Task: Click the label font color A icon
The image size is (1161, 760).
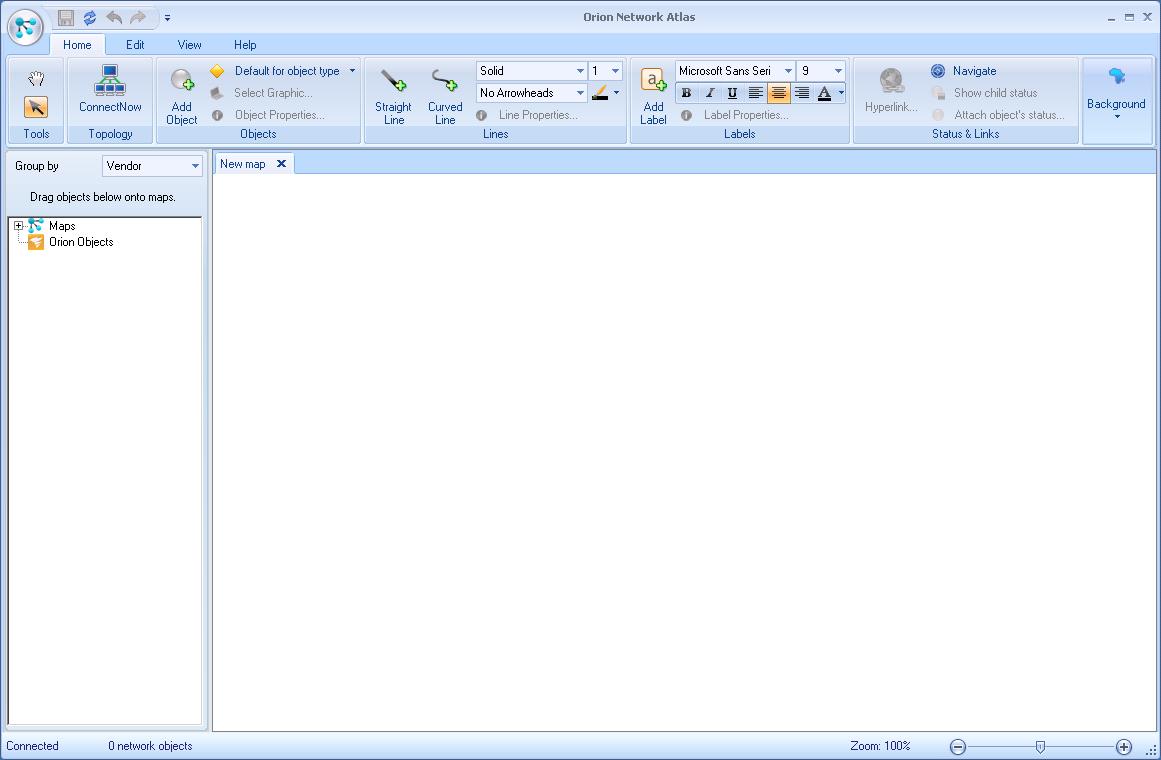Action: click(824, 93)
